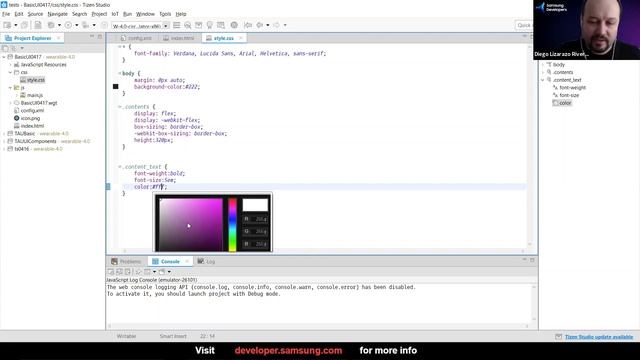640x360 pixels.
Task: Click the Run (play circle) toolbar icon
Action: 68,25
